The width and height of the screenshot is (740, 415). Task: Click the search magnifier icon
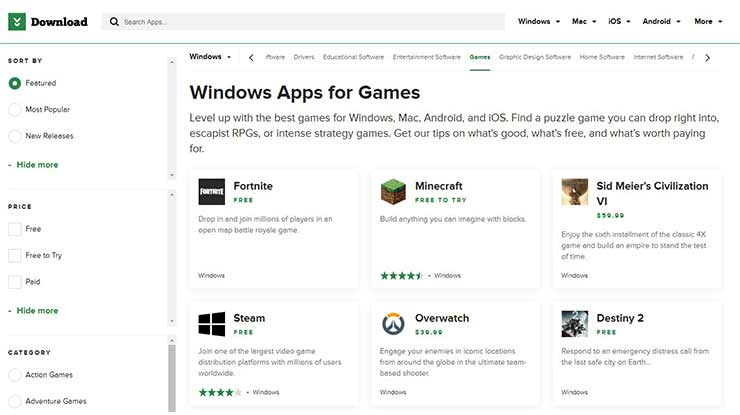[114, 22]
